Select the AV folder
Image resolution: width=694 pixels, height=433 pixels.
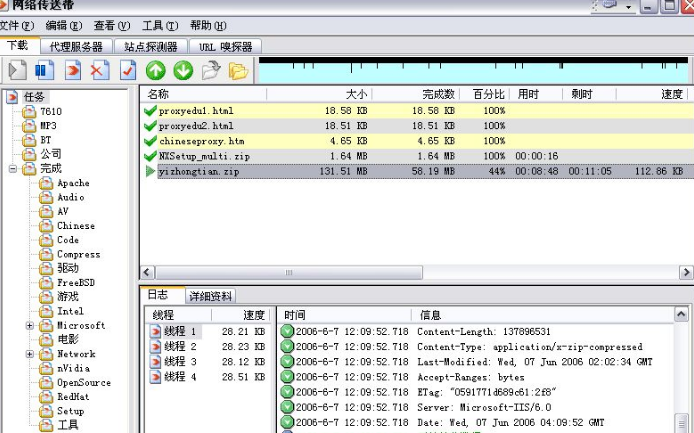coord(62,211)
